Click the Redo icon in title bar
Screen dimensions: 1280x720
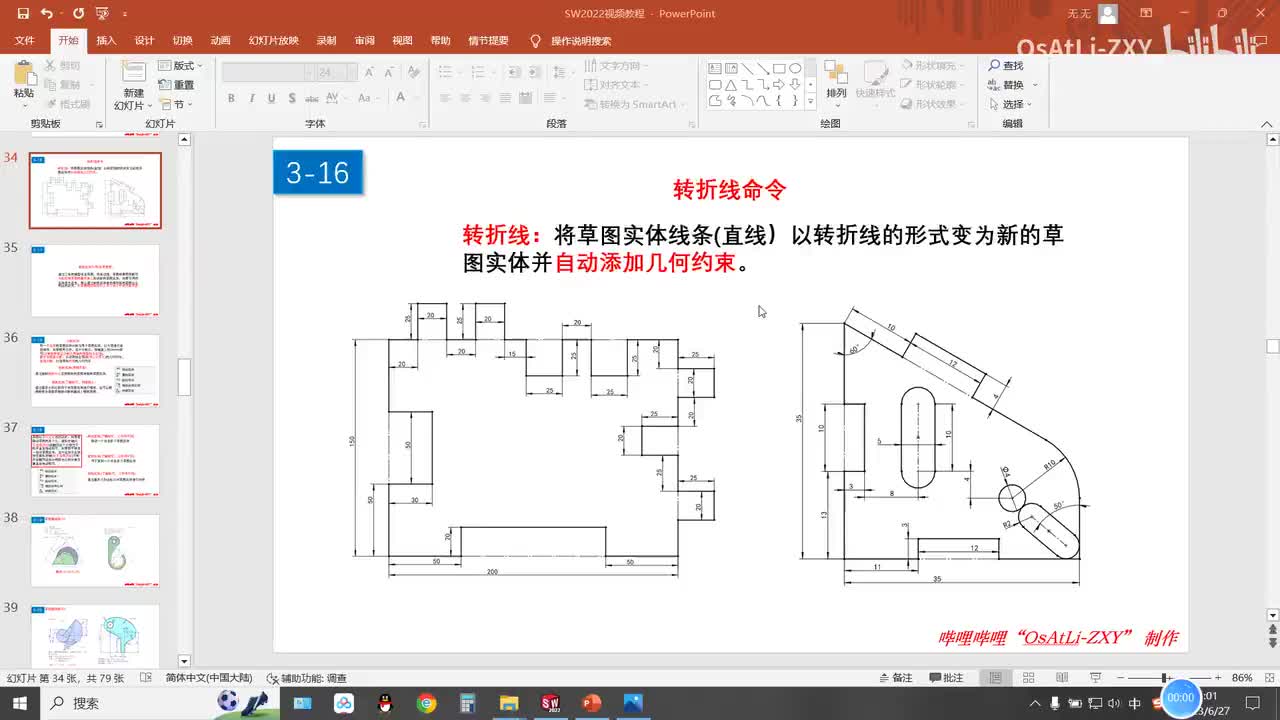pos(78,14)
